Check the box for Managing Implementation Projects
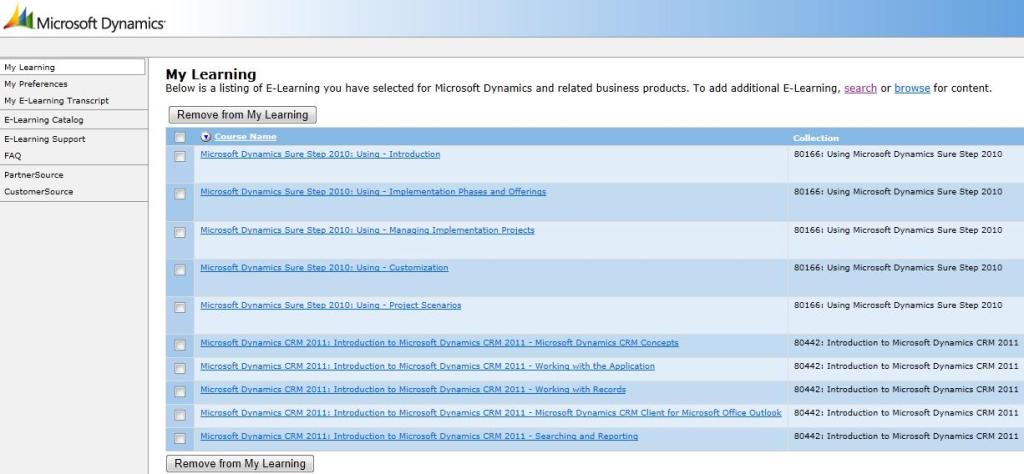 pyautogui.click(x=180, y=232)
